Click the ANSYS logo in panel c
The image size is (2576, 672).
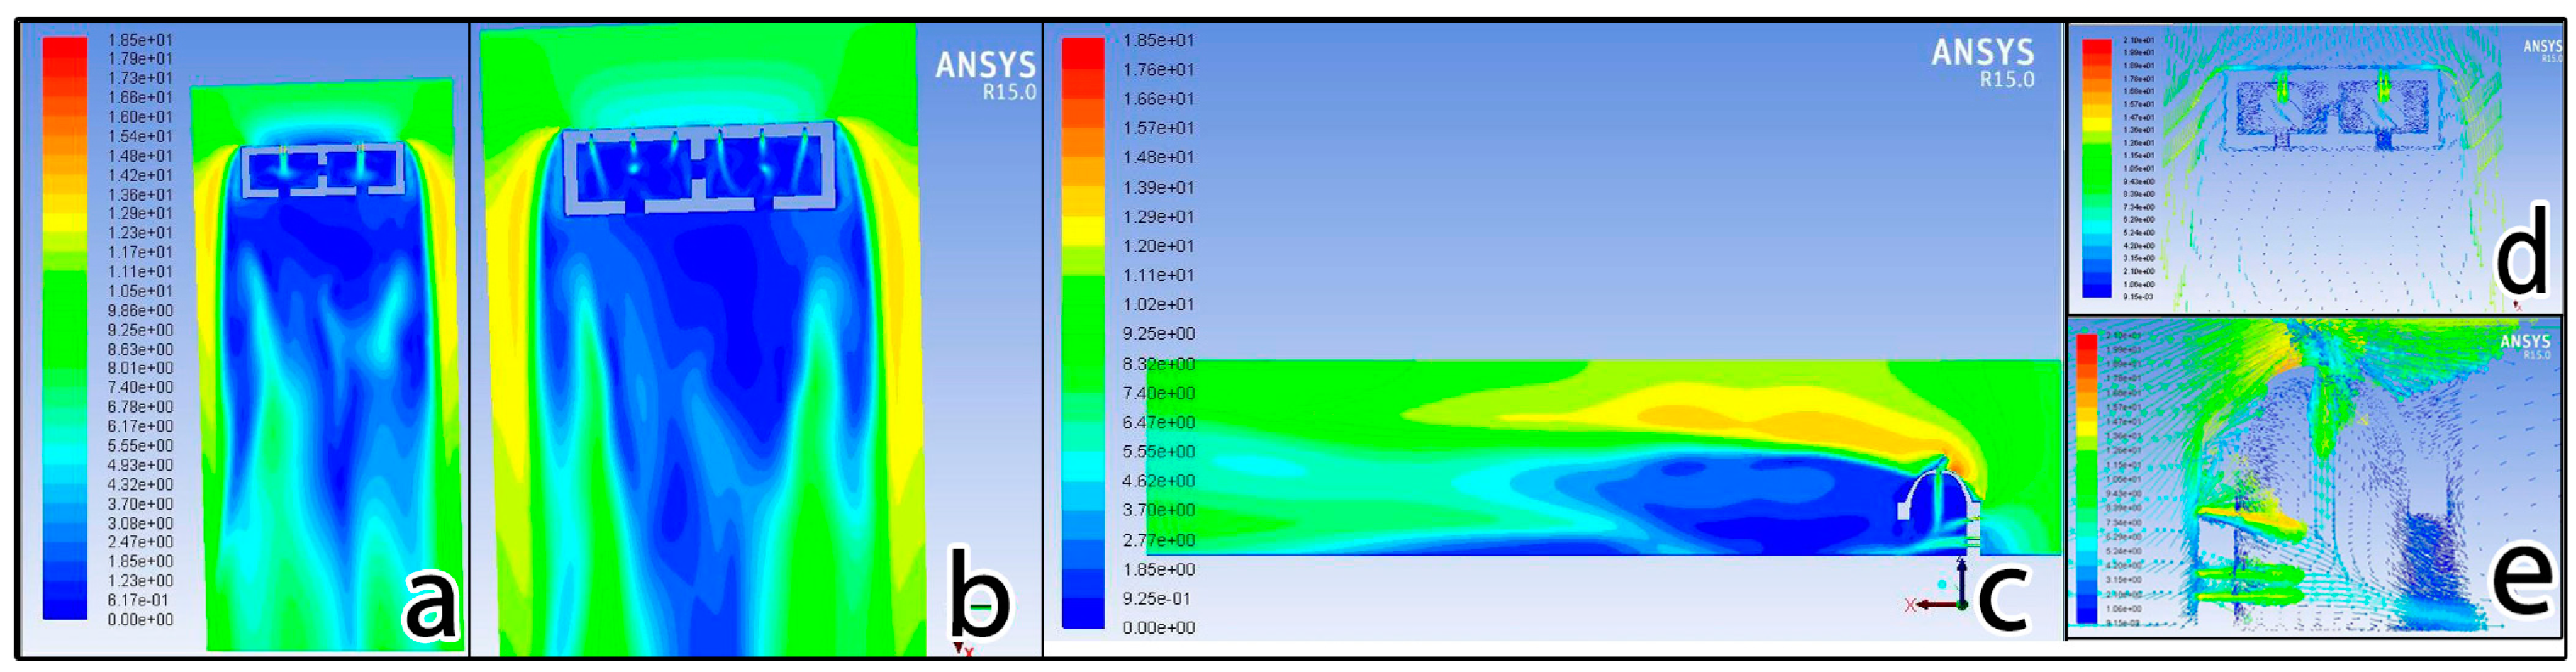[1982, 63]
